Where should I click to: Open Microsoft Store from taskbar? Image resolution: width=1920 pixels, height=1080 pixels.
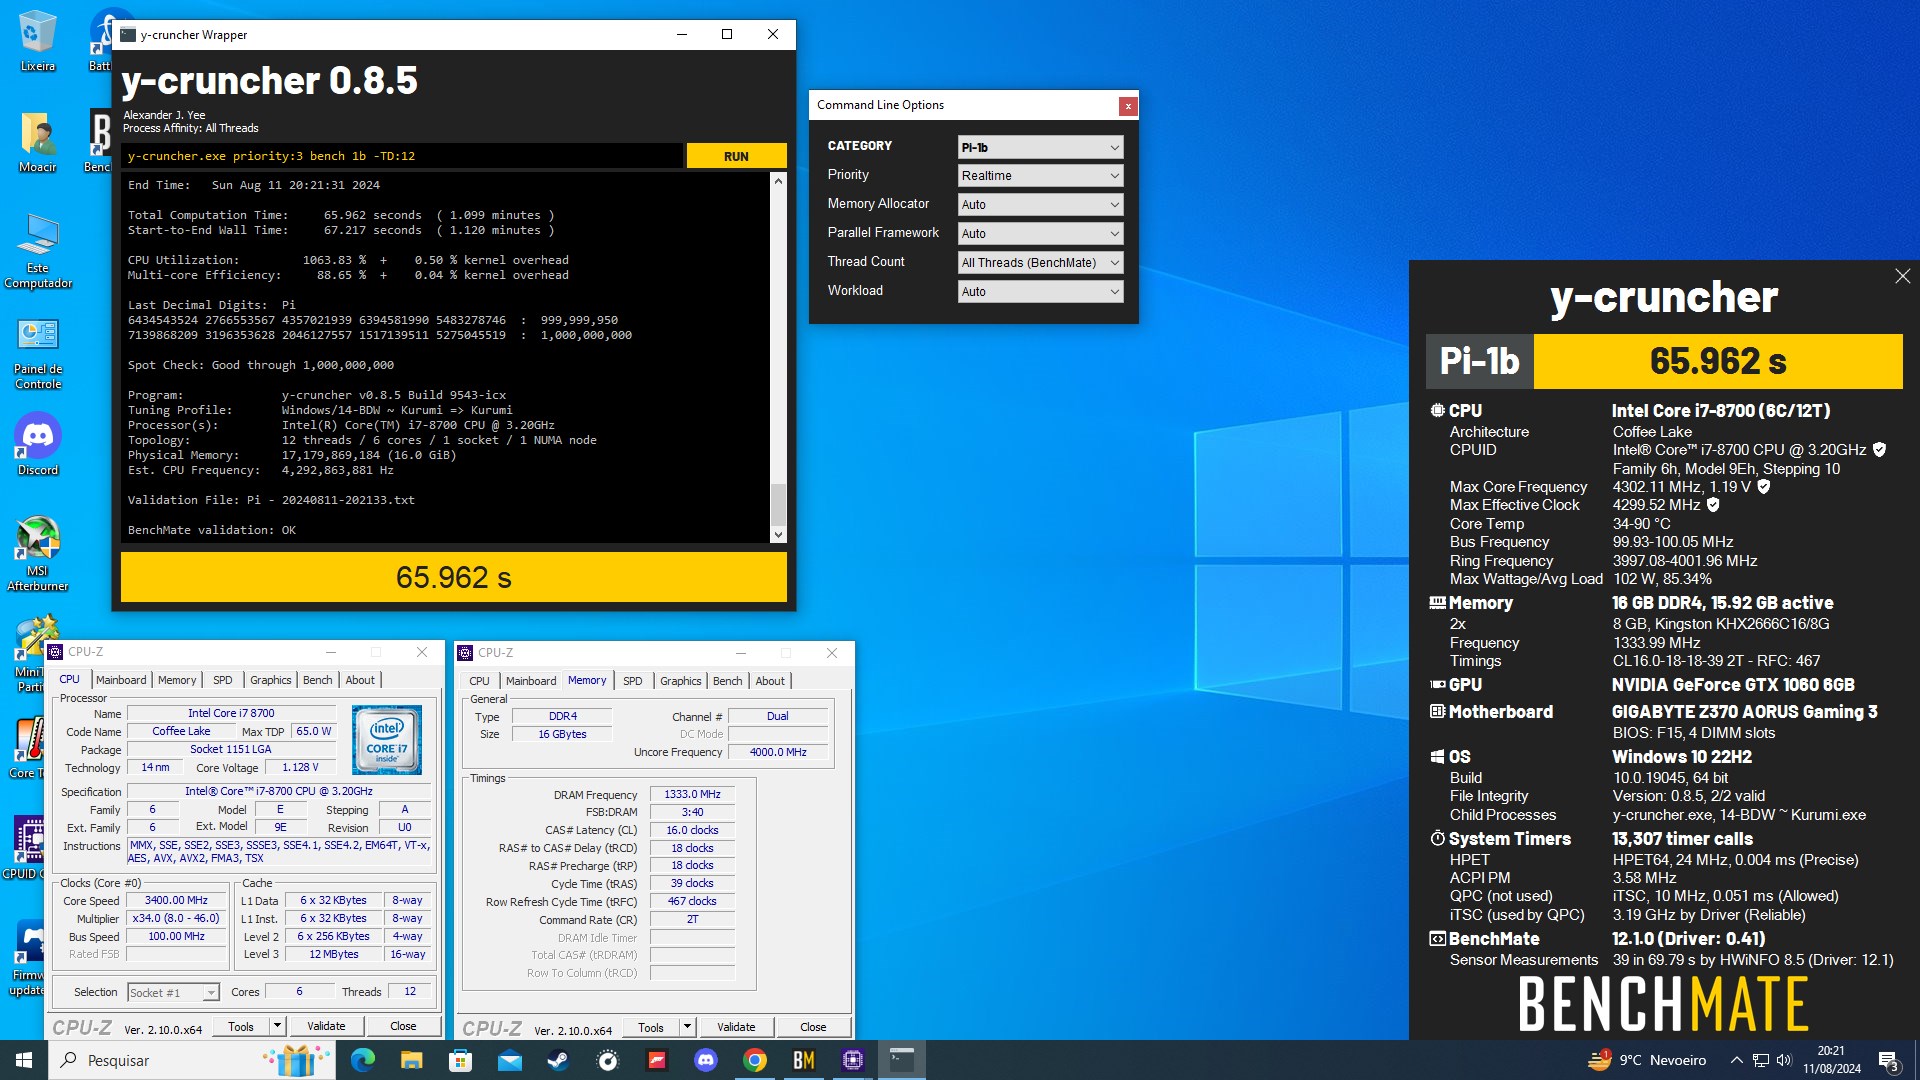(x=460, y=1060)
